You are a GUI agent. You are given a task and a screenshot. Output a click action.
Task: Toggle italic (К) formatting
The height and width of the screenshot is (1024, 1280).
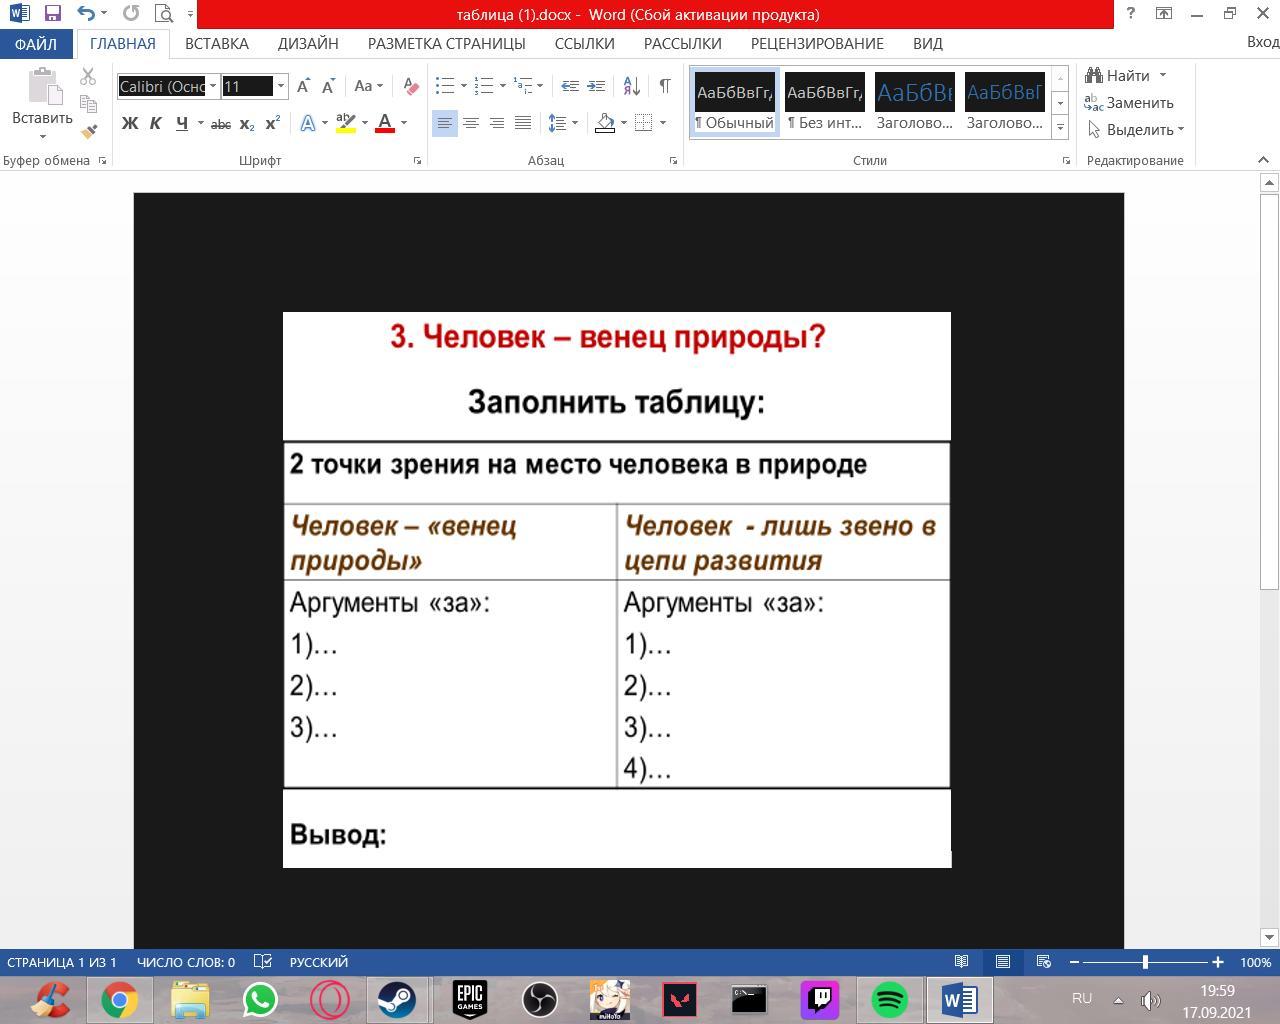pyautogui.click(x=155, y=123)
